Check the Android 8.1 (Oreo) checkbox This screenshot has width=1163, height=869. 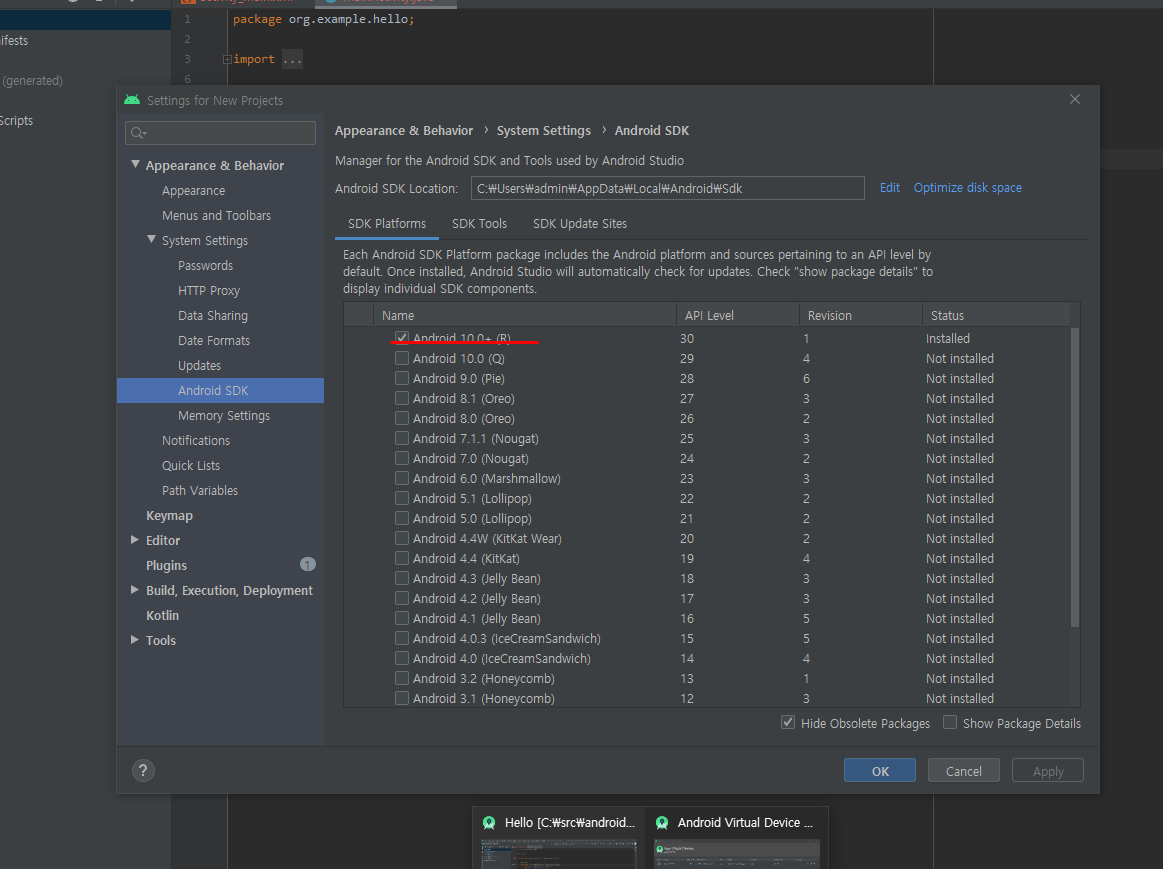(x=402, y=398)
